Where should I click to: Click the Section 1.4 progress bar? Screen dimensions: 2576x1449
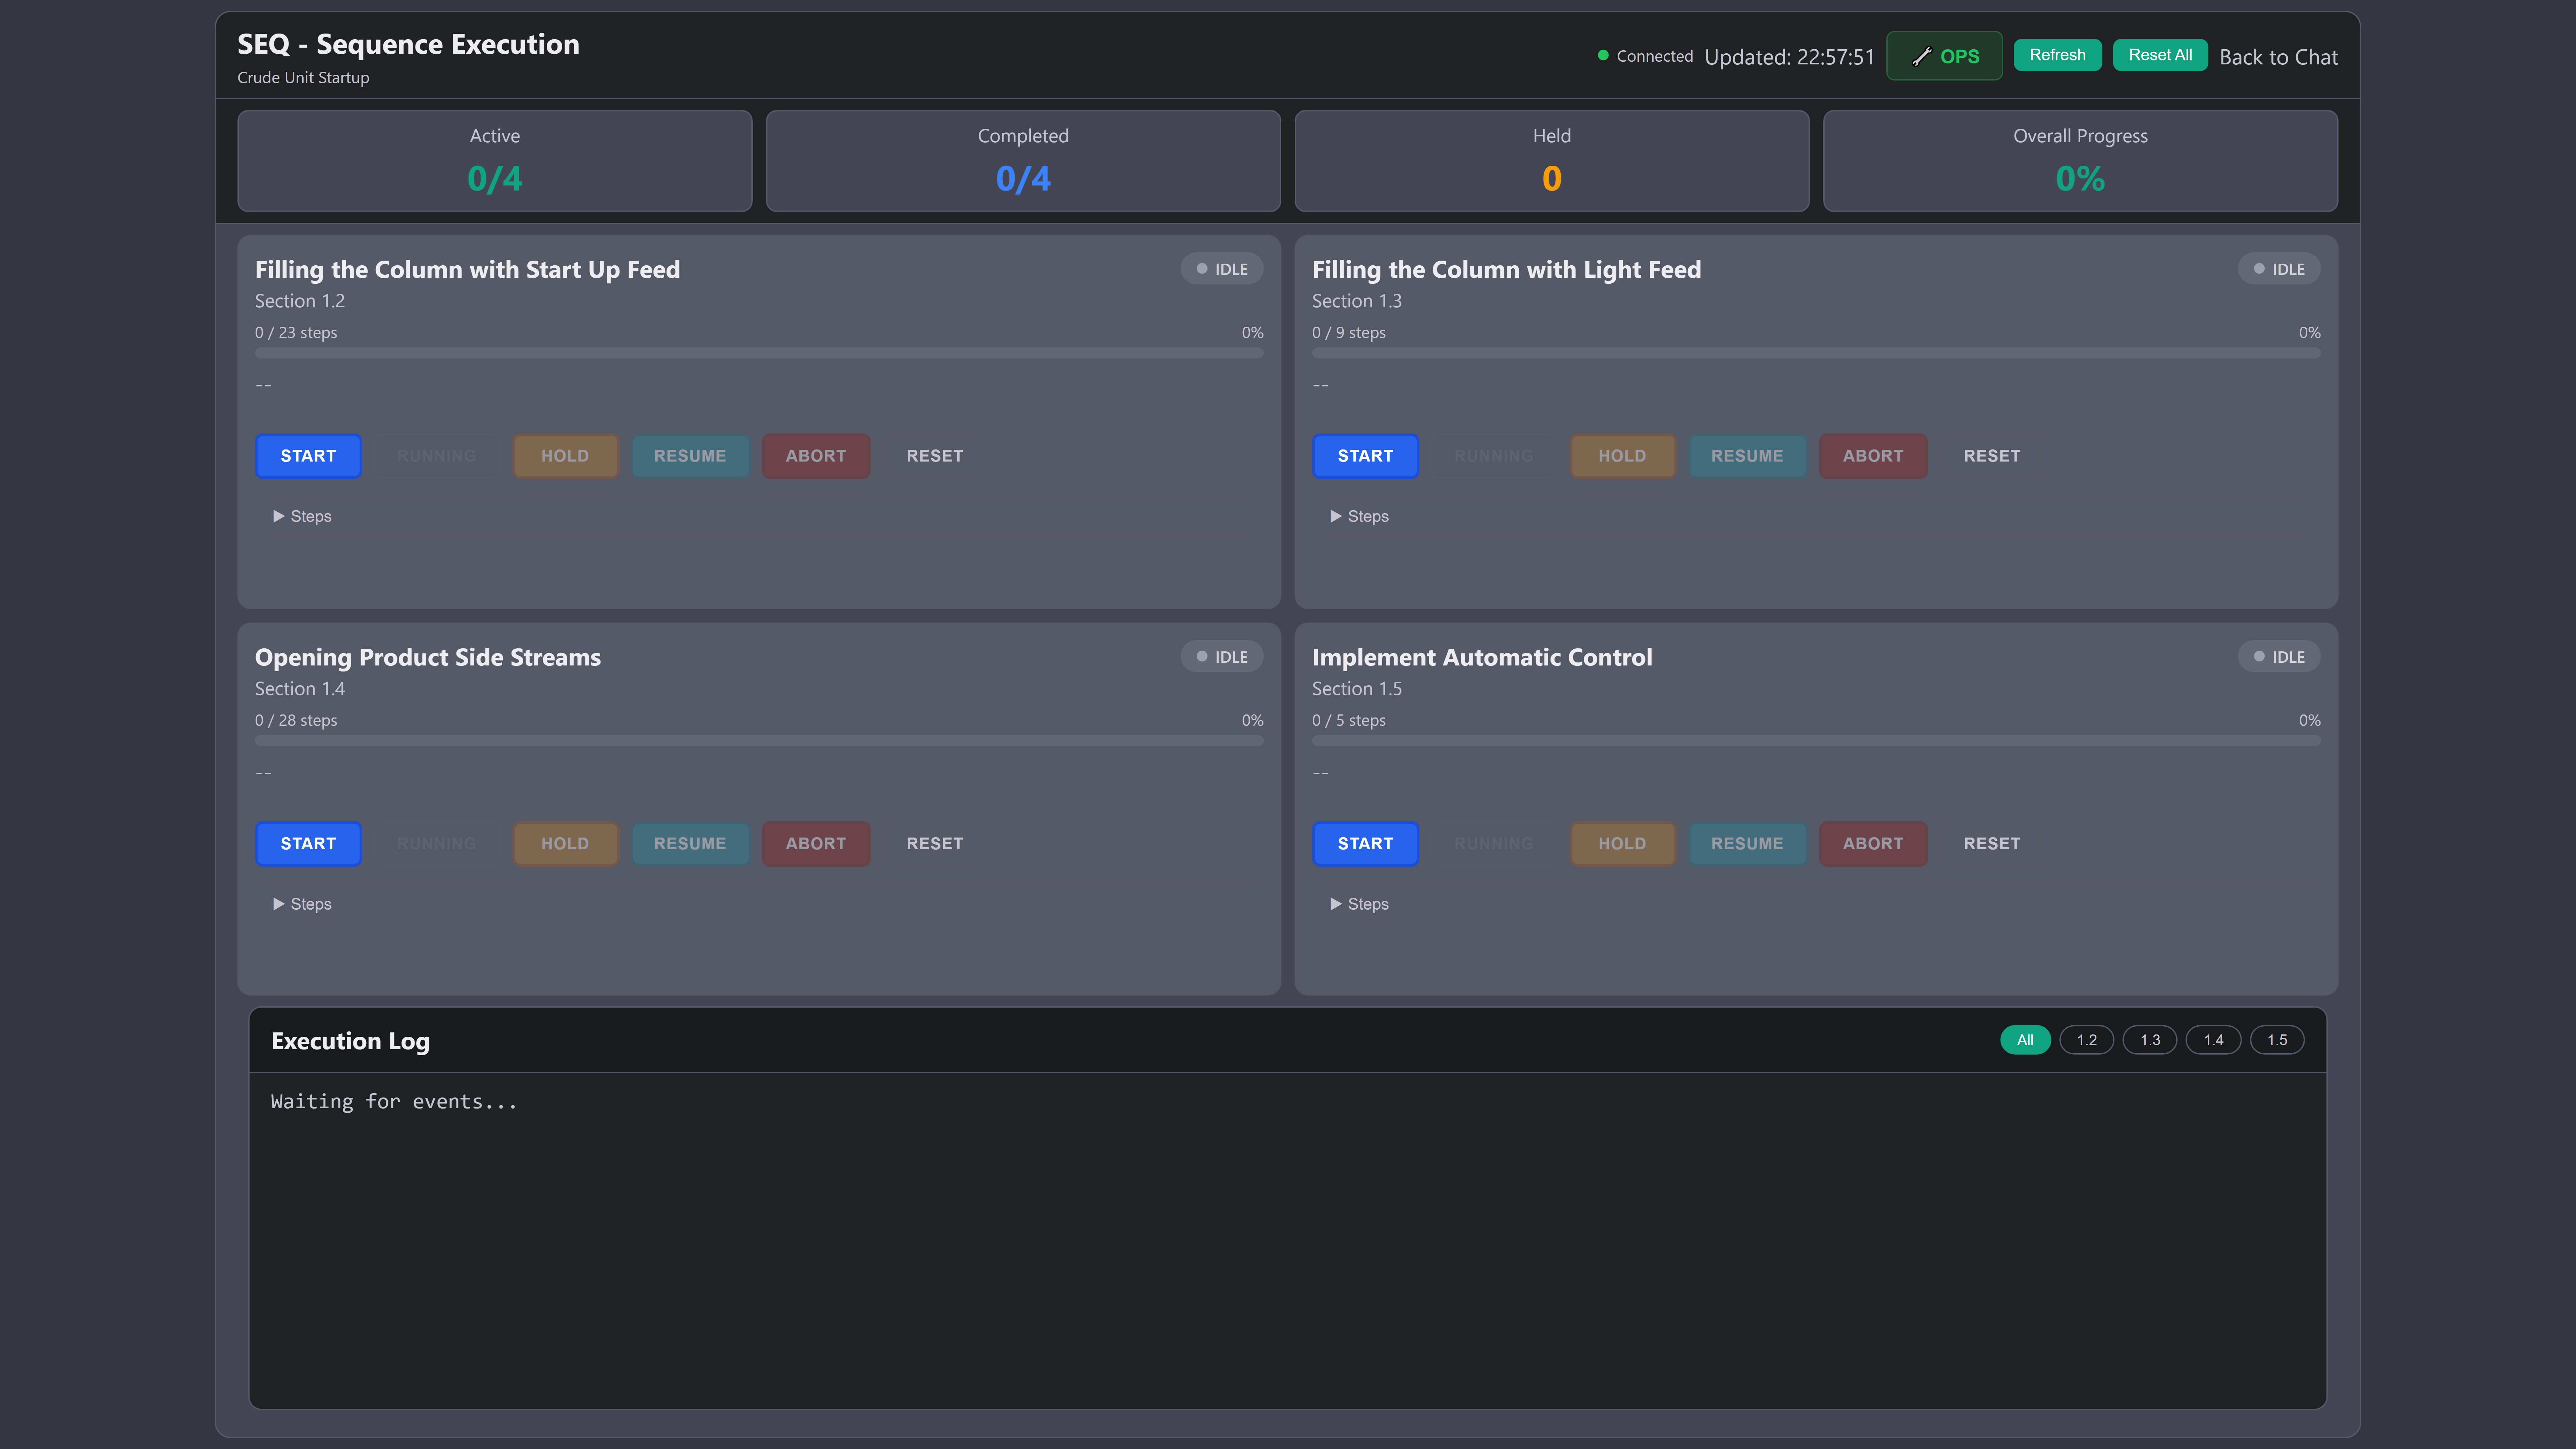pos(759,741)
